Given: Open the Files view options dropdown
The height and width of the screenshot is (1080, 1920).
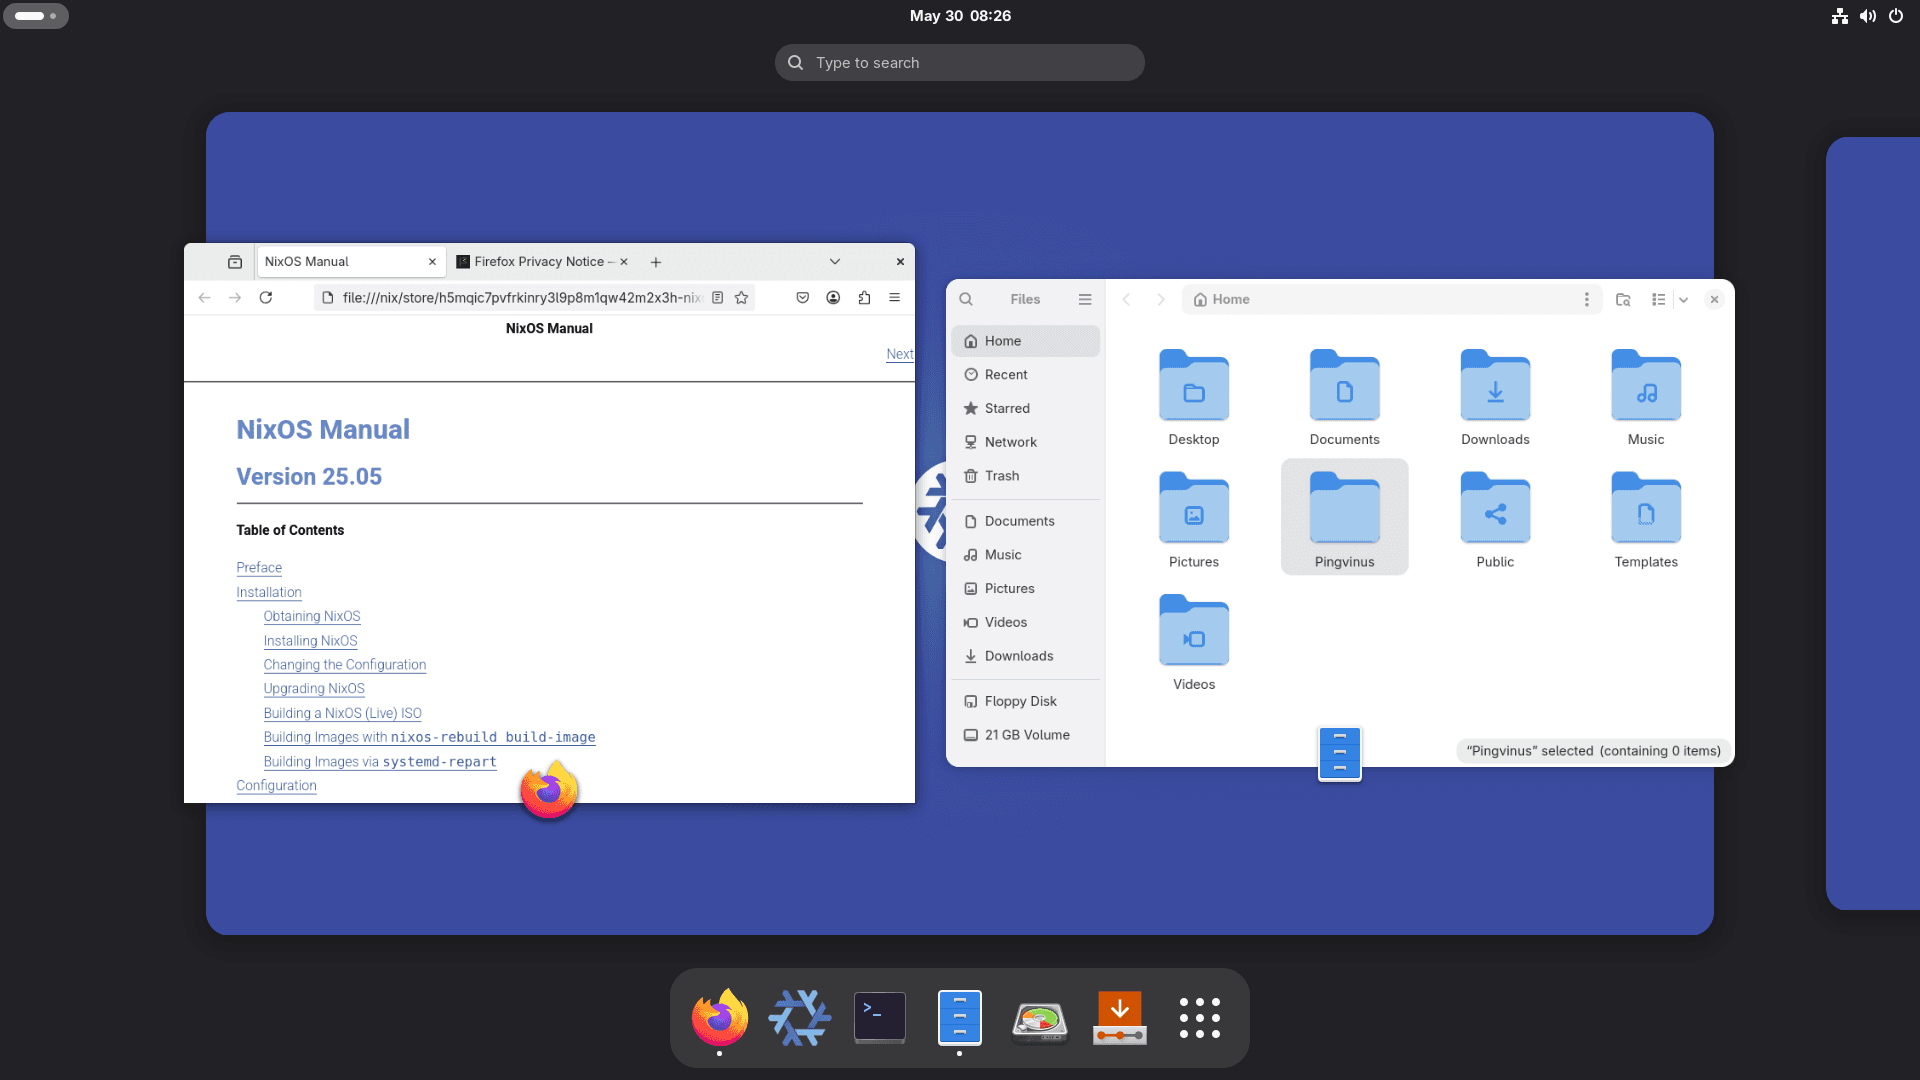Looking at the screenshot, I should (1683, 299).
